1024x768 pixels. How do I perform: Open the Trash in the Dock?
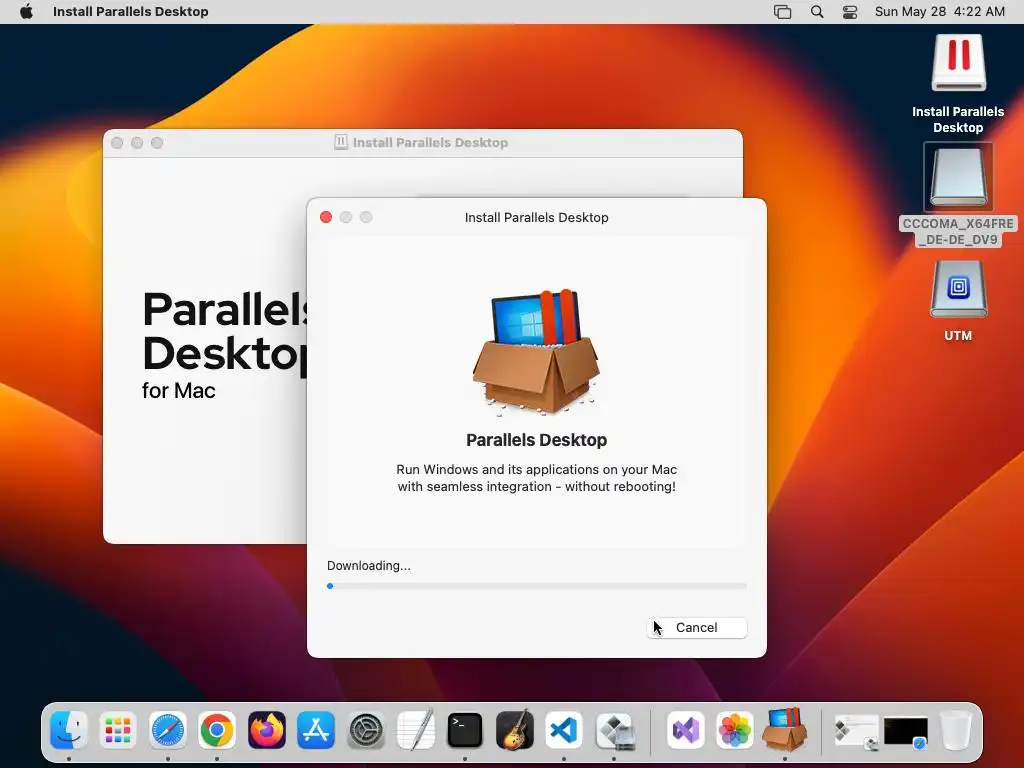956,729
